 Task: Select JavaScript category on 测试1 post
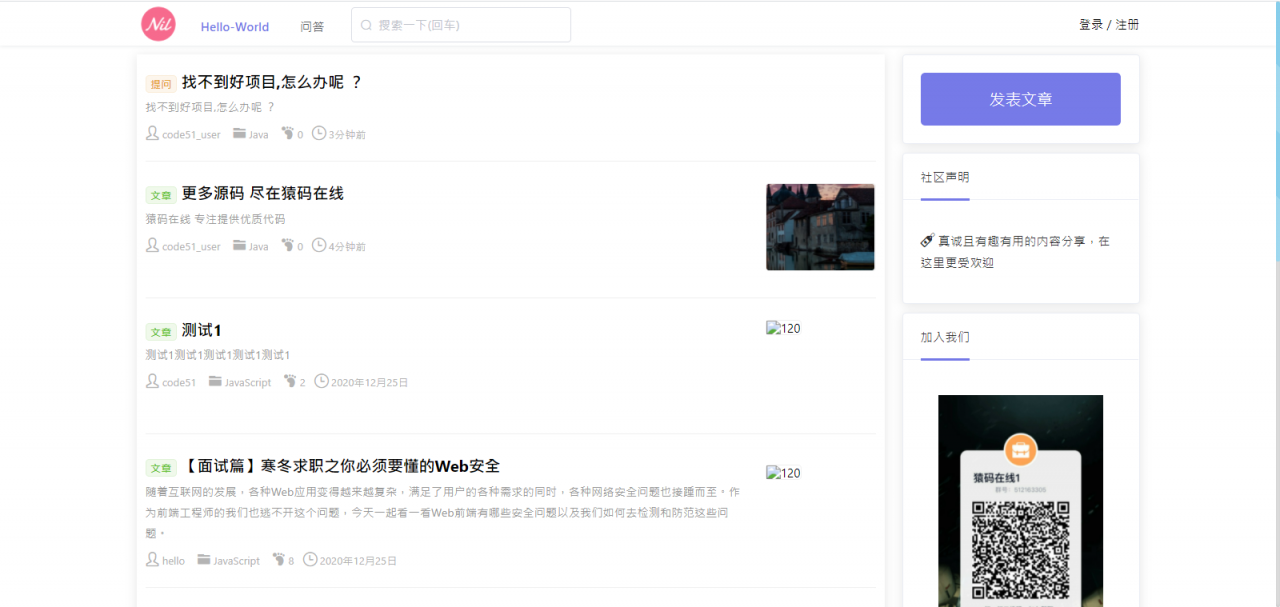(248, 382)
